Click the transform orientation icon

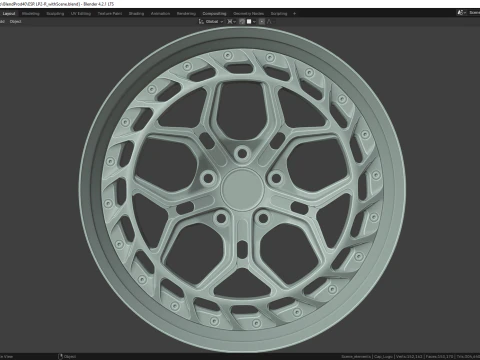coord(201,22)
